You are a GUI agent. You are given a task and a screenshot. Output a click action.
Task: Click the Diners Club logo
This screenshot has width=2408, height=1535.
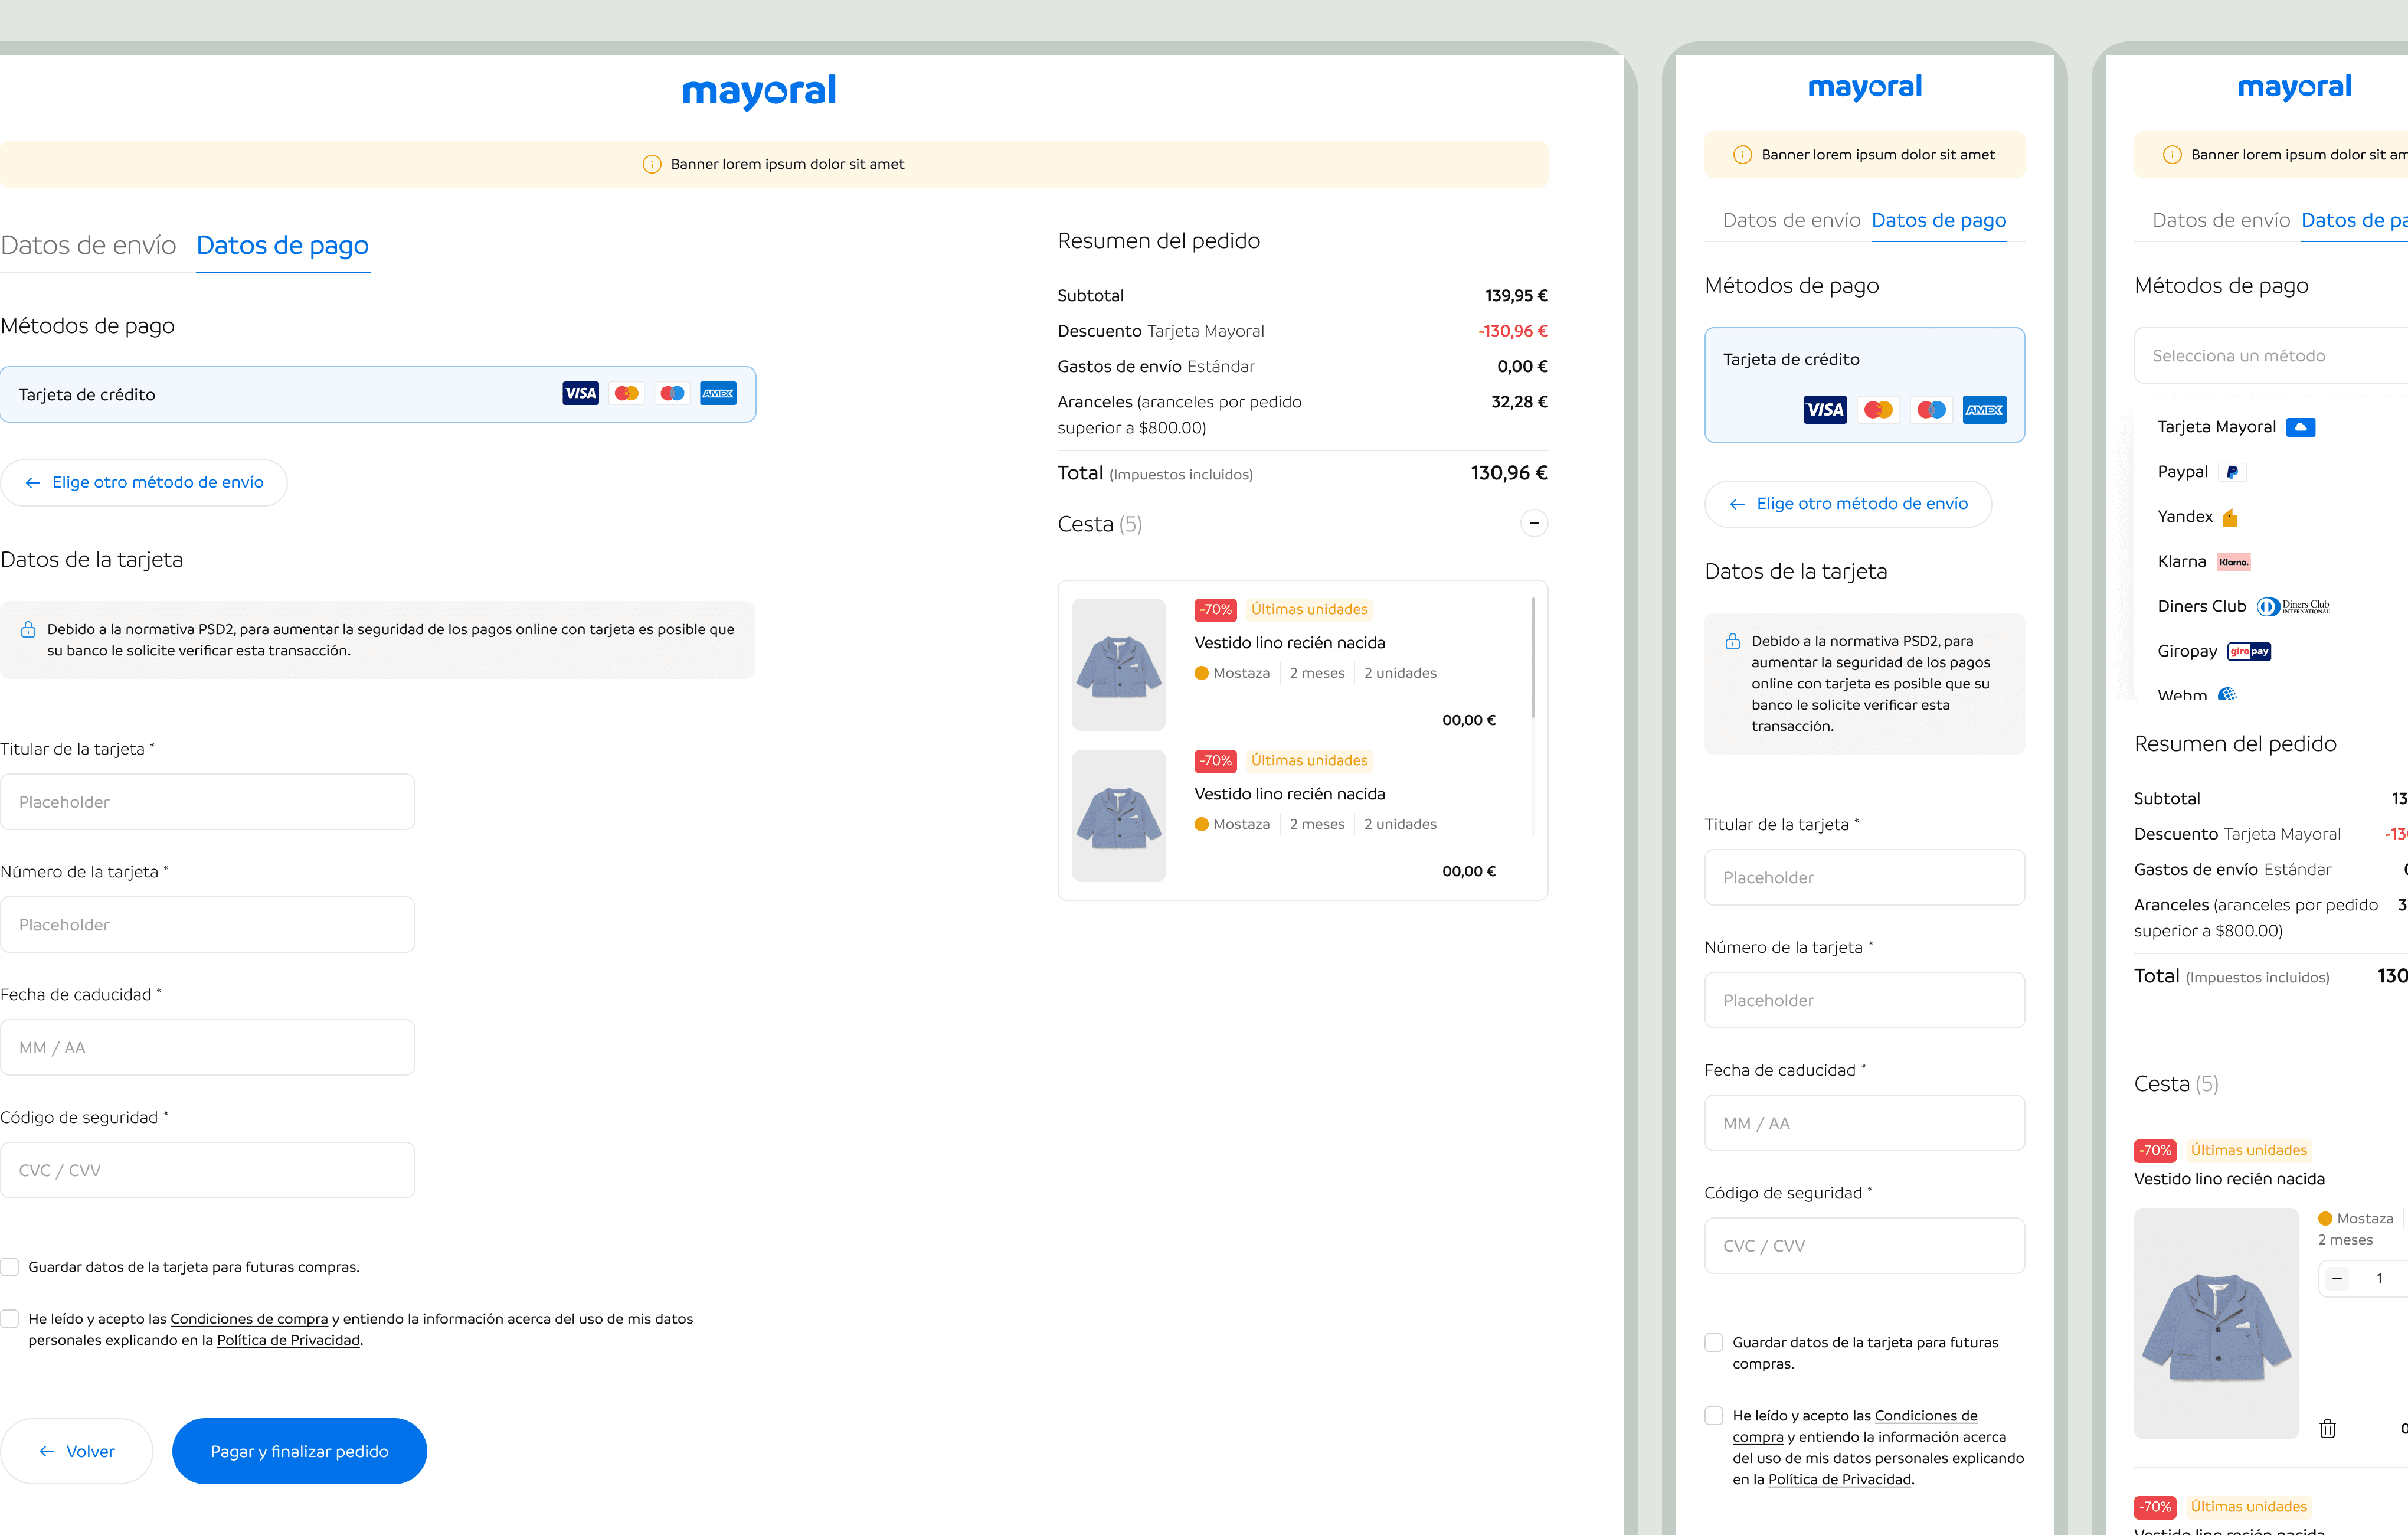coord(2294,607)
